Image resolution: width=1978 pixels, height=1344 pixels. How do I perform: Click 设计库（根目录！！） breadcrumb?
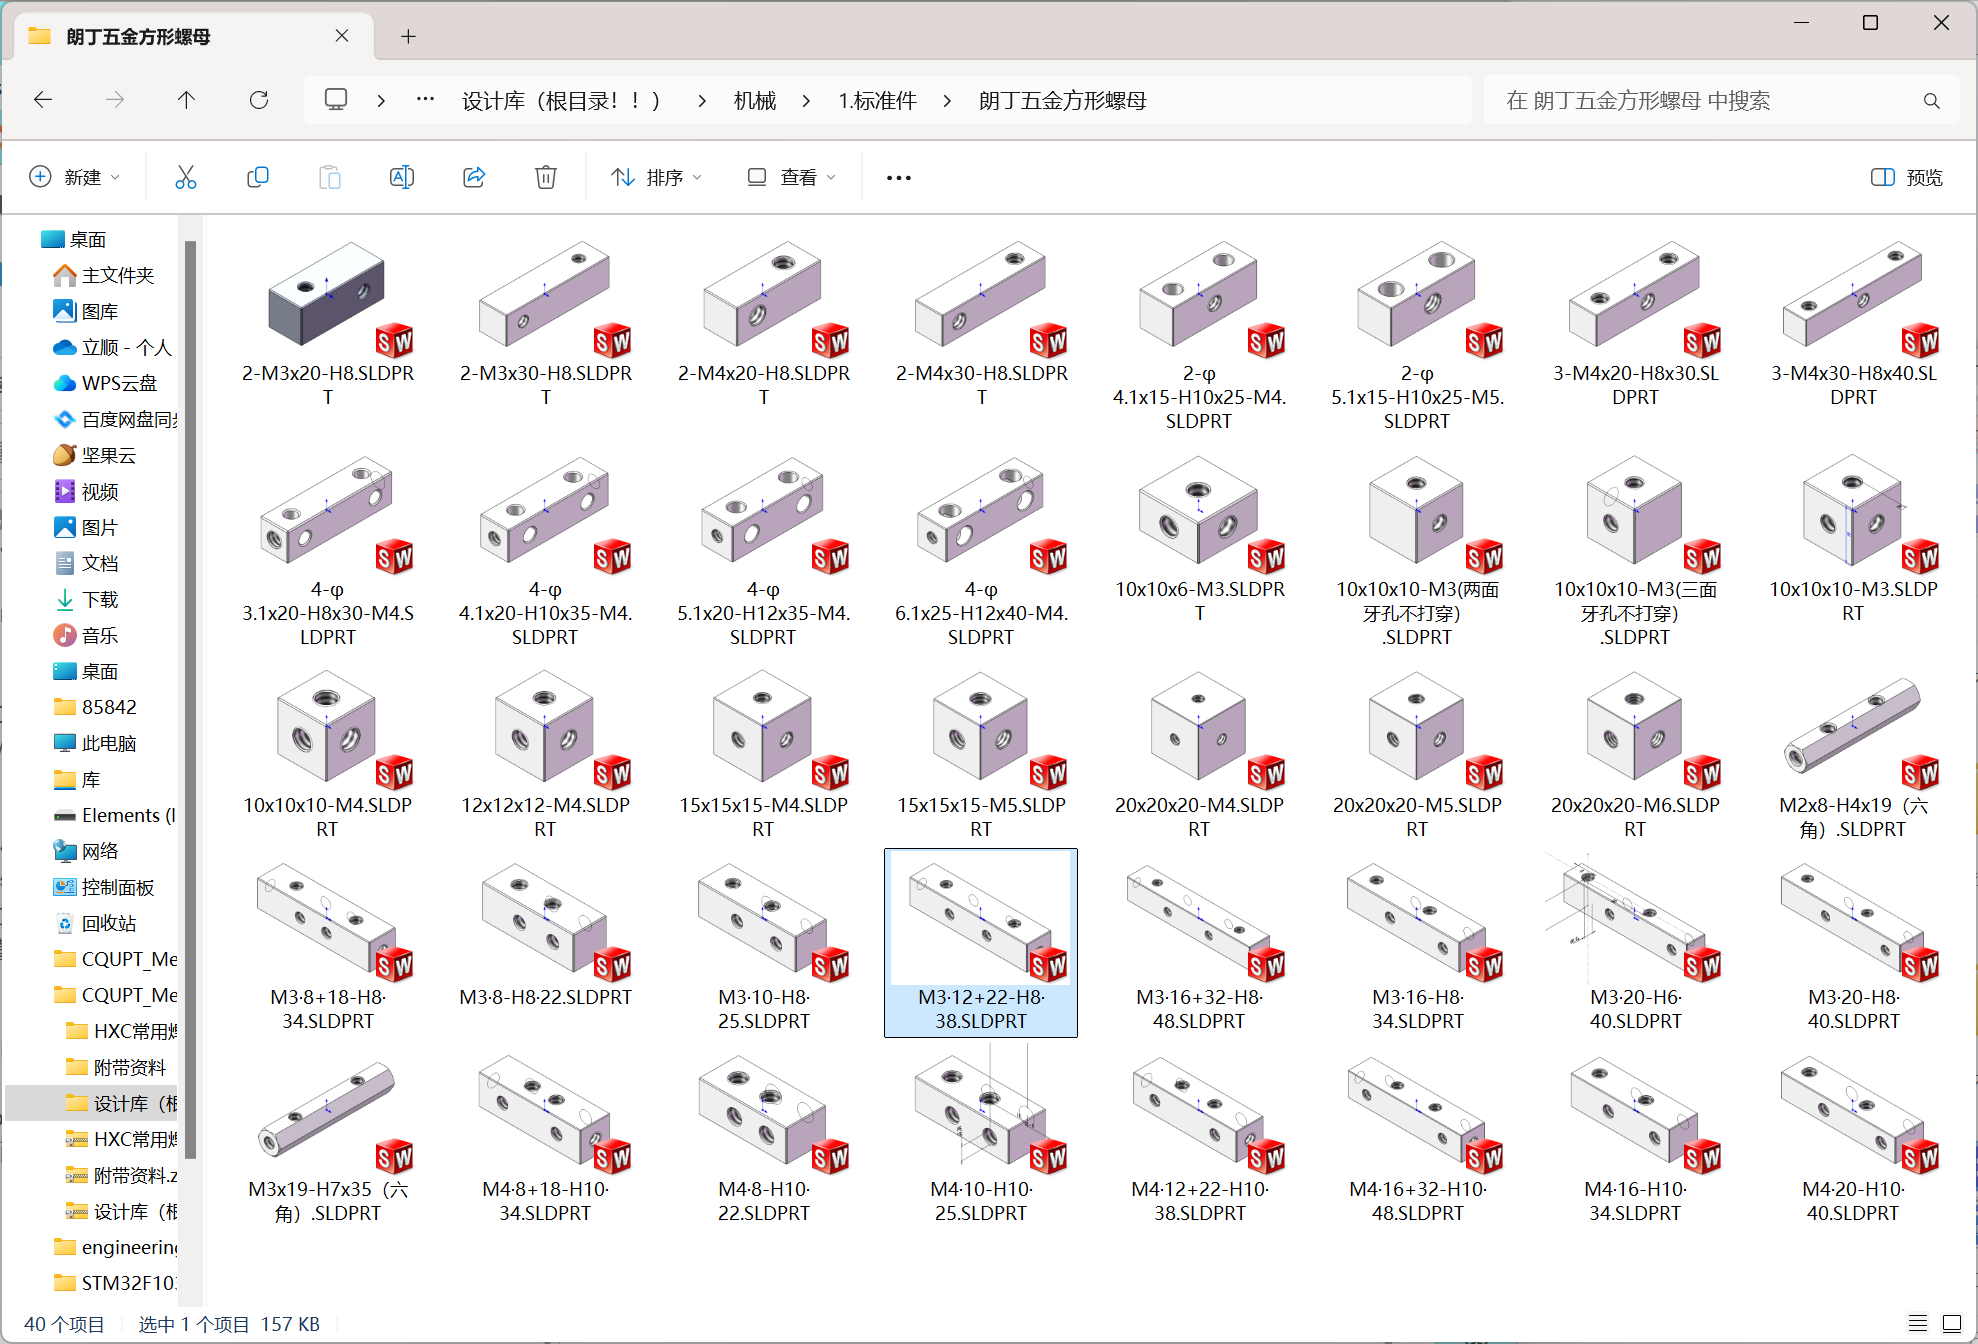561,101
